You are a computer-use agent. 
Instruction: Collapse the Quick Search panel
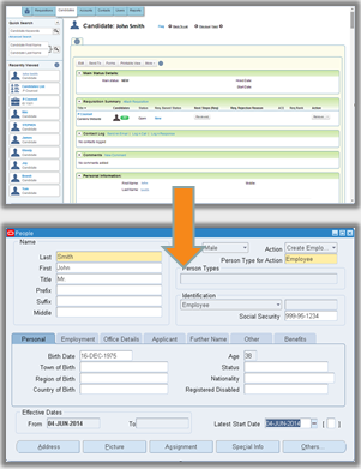(x=57, y=23)
